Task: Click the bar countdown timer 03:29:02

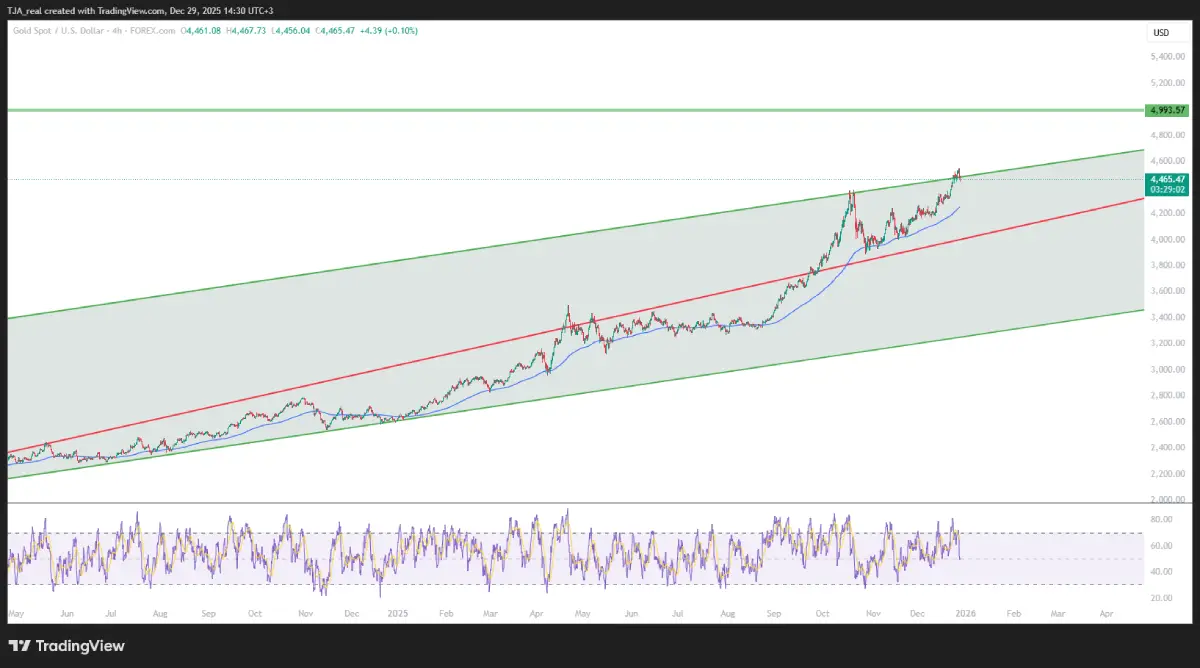Action: point(1167,189)
